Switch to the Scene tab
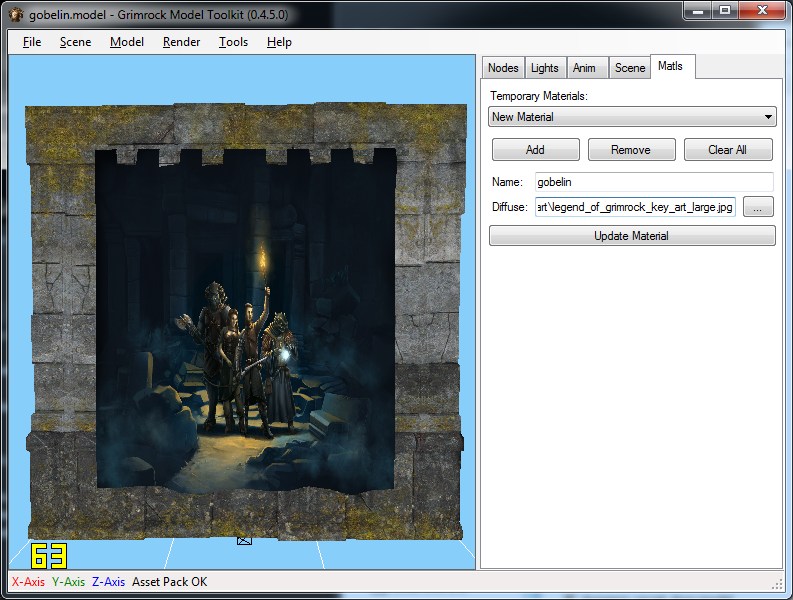This screenshot has width=793, height=600. (630, 68)
